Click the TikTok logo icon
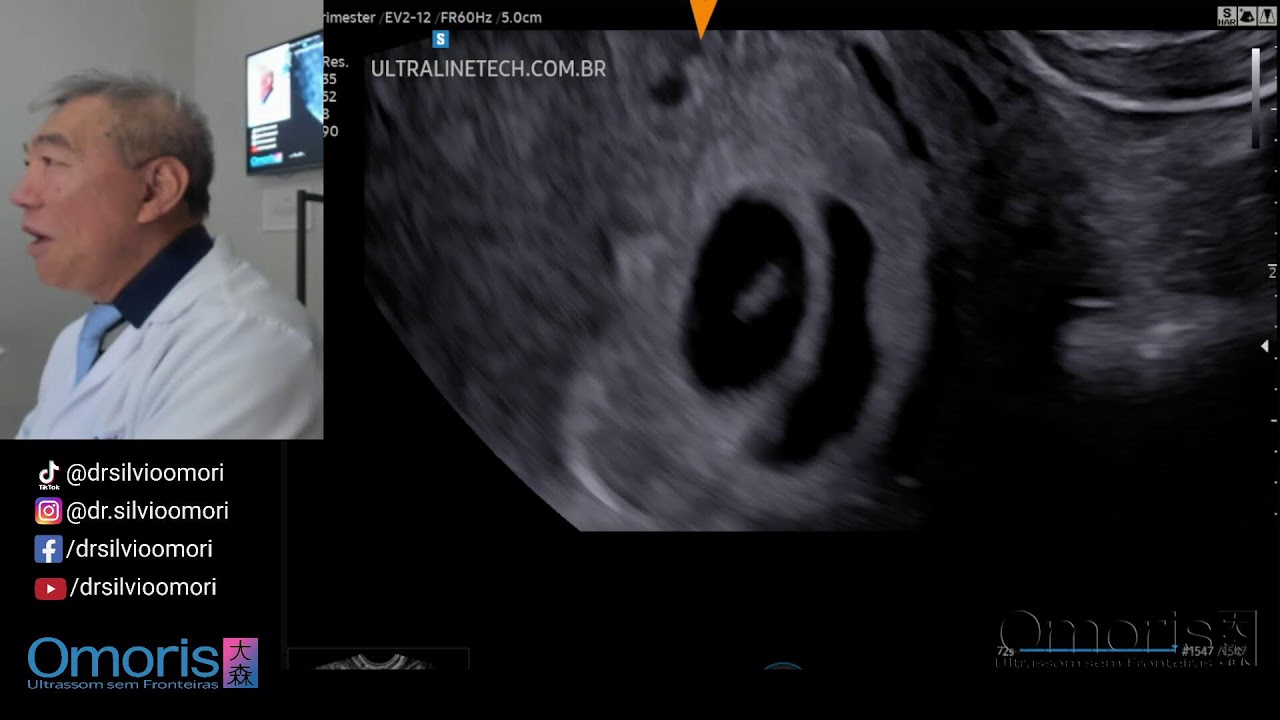Image resolution: width=1280 pixels, height=720 pixels. (x=48, y=475)
